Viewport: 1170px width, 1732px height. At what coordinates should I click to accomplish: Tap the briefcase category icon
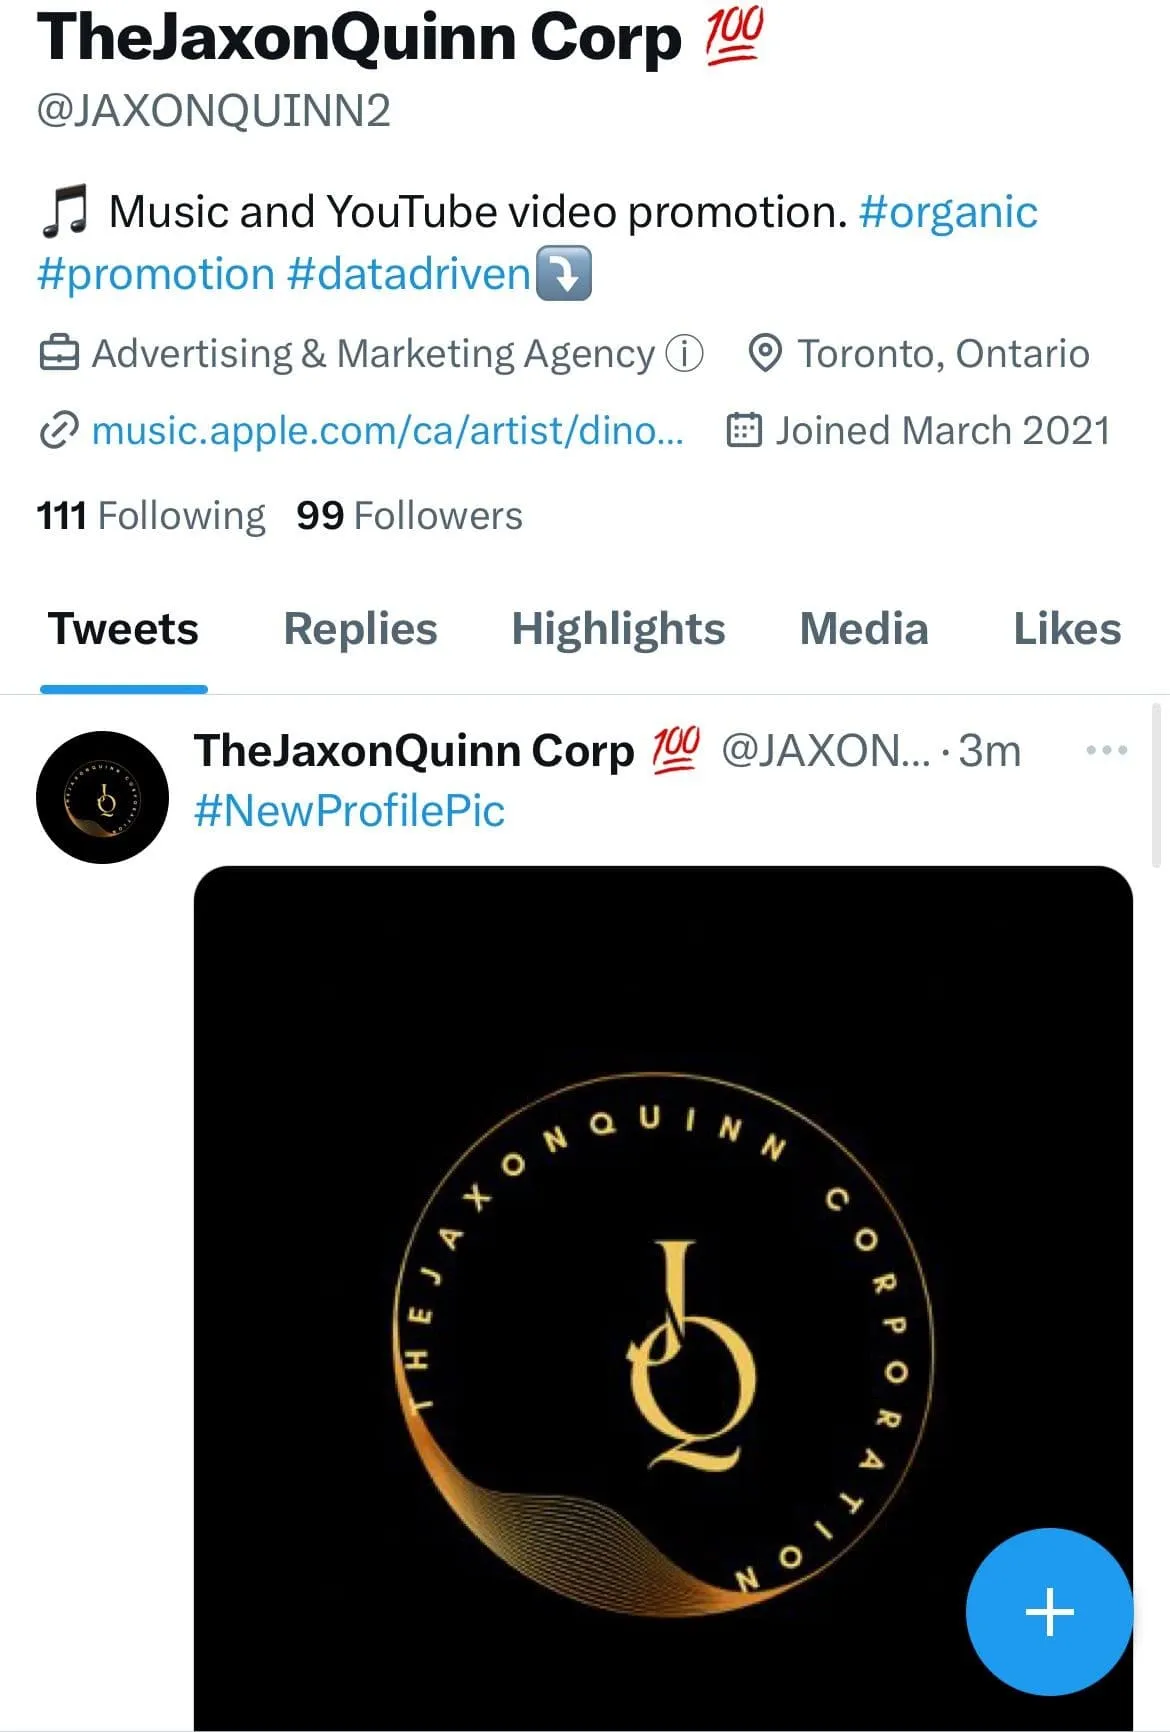point(59,353)
